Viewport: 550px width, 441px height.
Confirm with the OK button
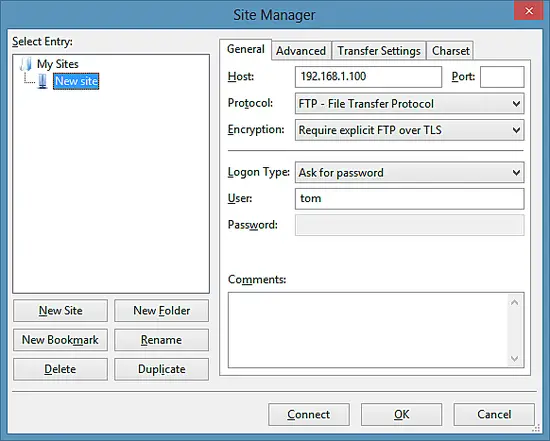click(x=401, y=414)
